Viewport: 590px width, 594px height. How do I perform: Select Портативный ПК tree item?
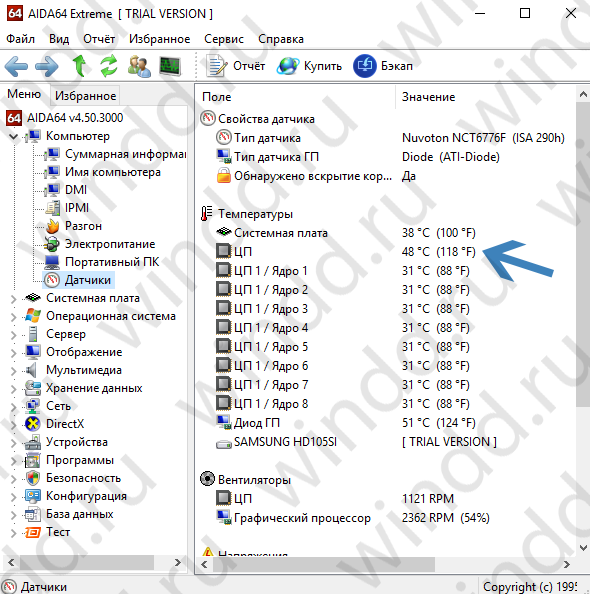102,262
